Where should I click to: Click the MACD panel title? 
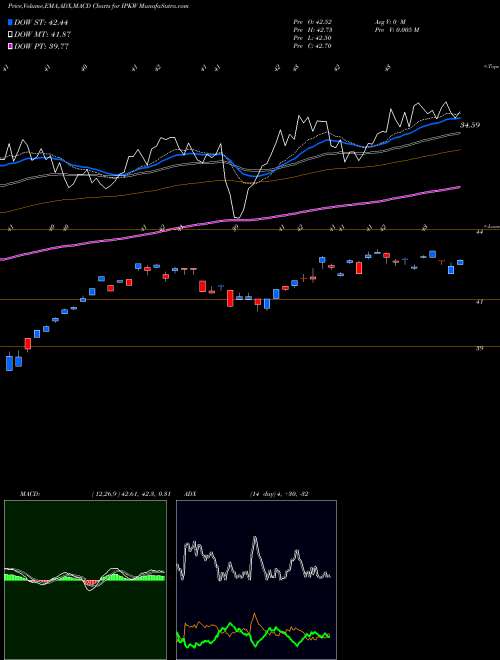(29, 494)
